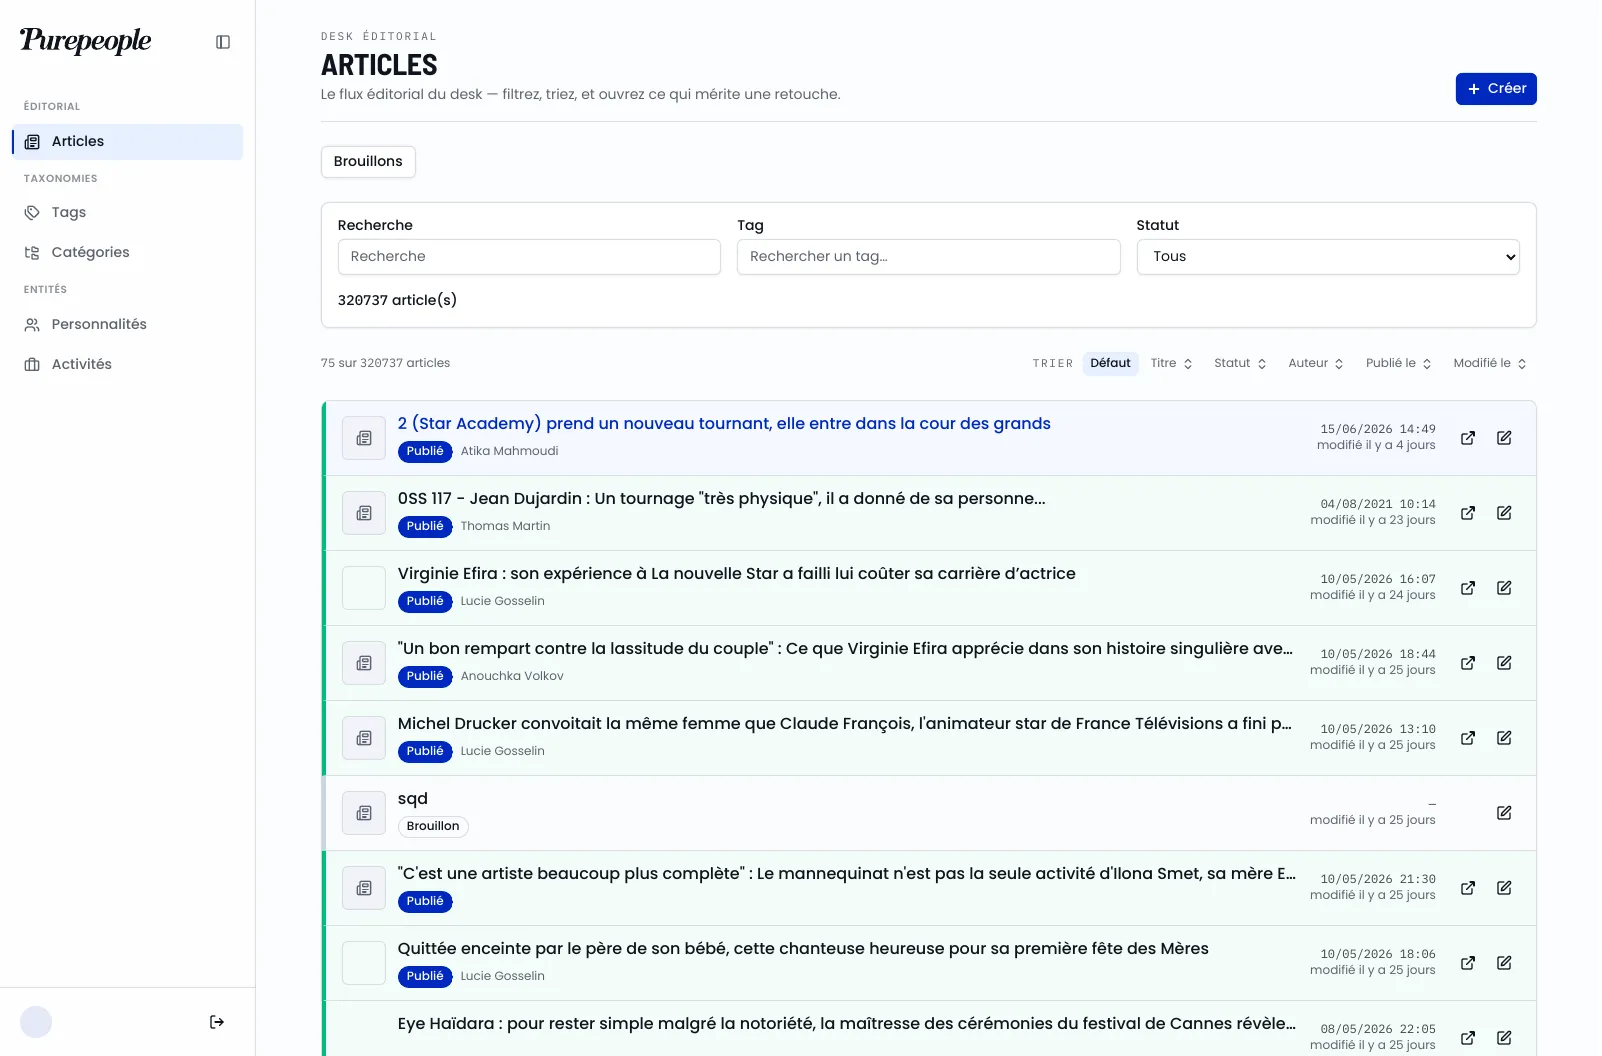Edit the "Un bon rempart" article
This screenshot has width=1602, height=1056.
1504,663
